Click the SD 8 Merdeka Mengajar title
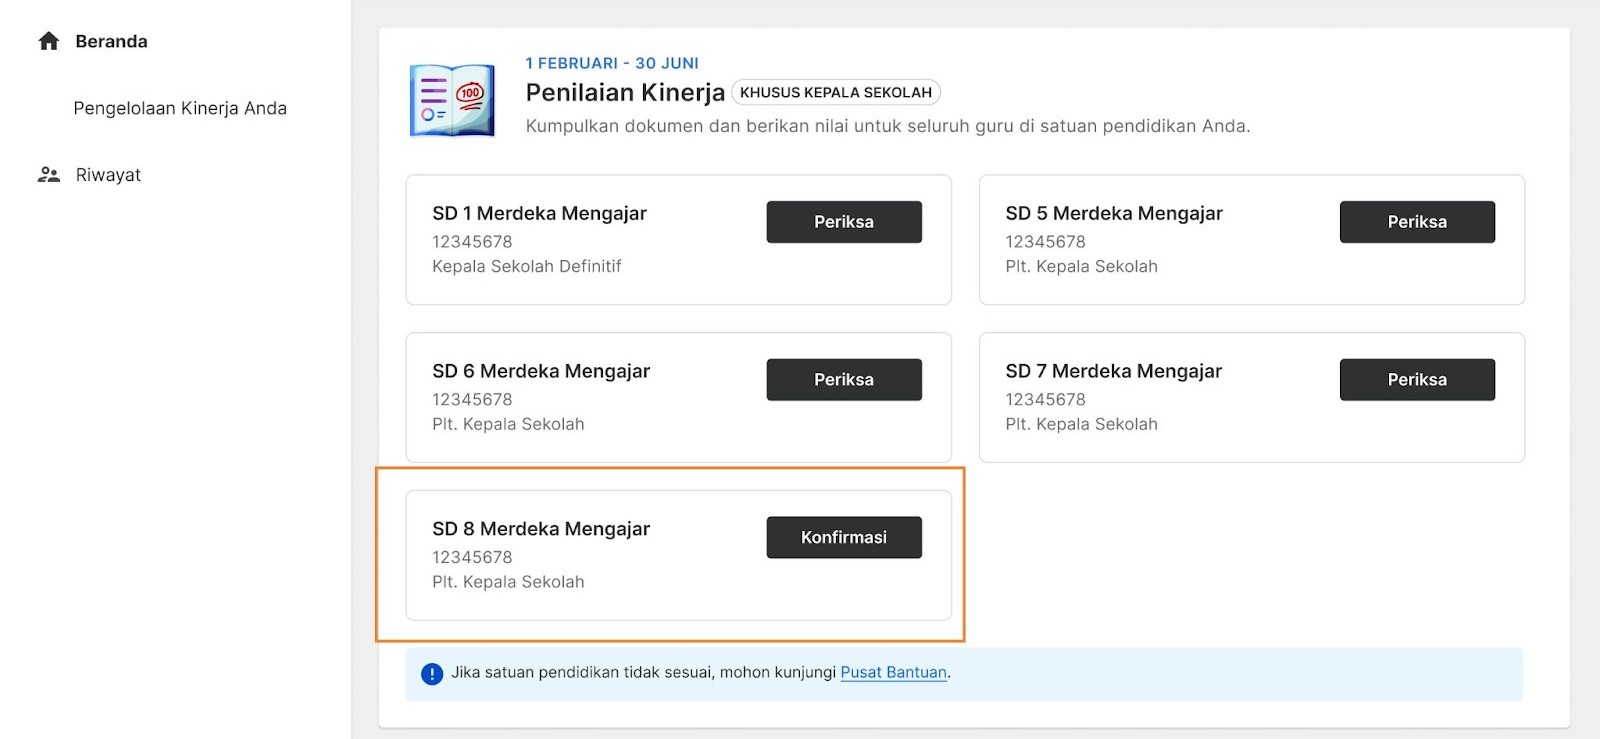This screenshot has height=739, width=1600. coord(541,529)
